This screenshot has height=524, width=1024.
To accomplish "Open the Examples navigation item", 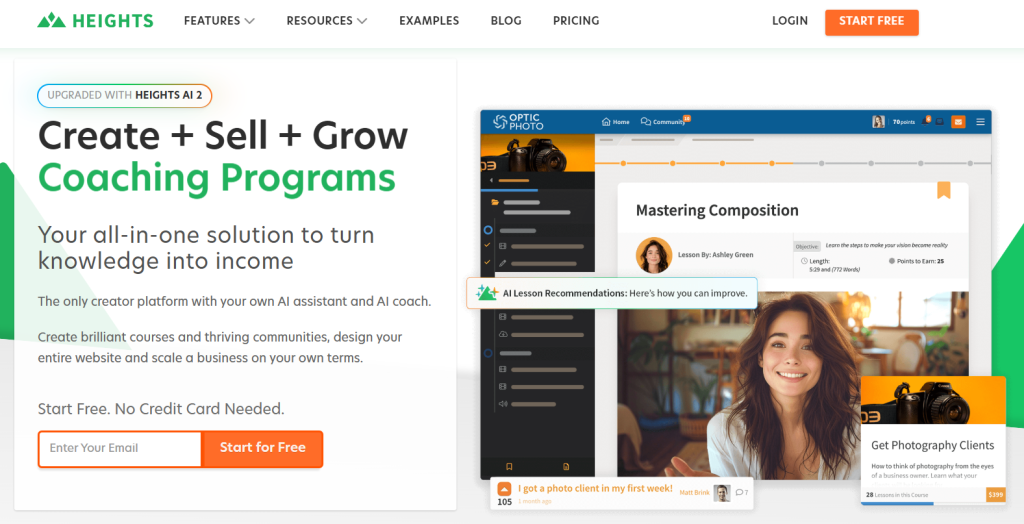I will coord(429,21).
